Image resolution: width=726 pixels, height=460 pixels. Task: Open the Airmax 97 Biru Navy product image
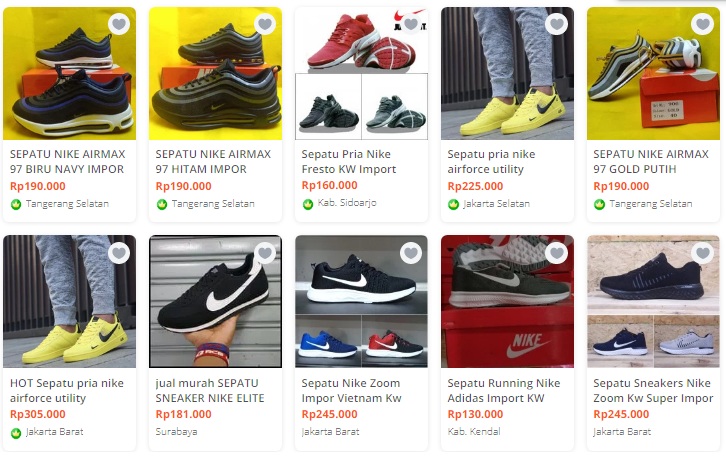click(69, 73)
